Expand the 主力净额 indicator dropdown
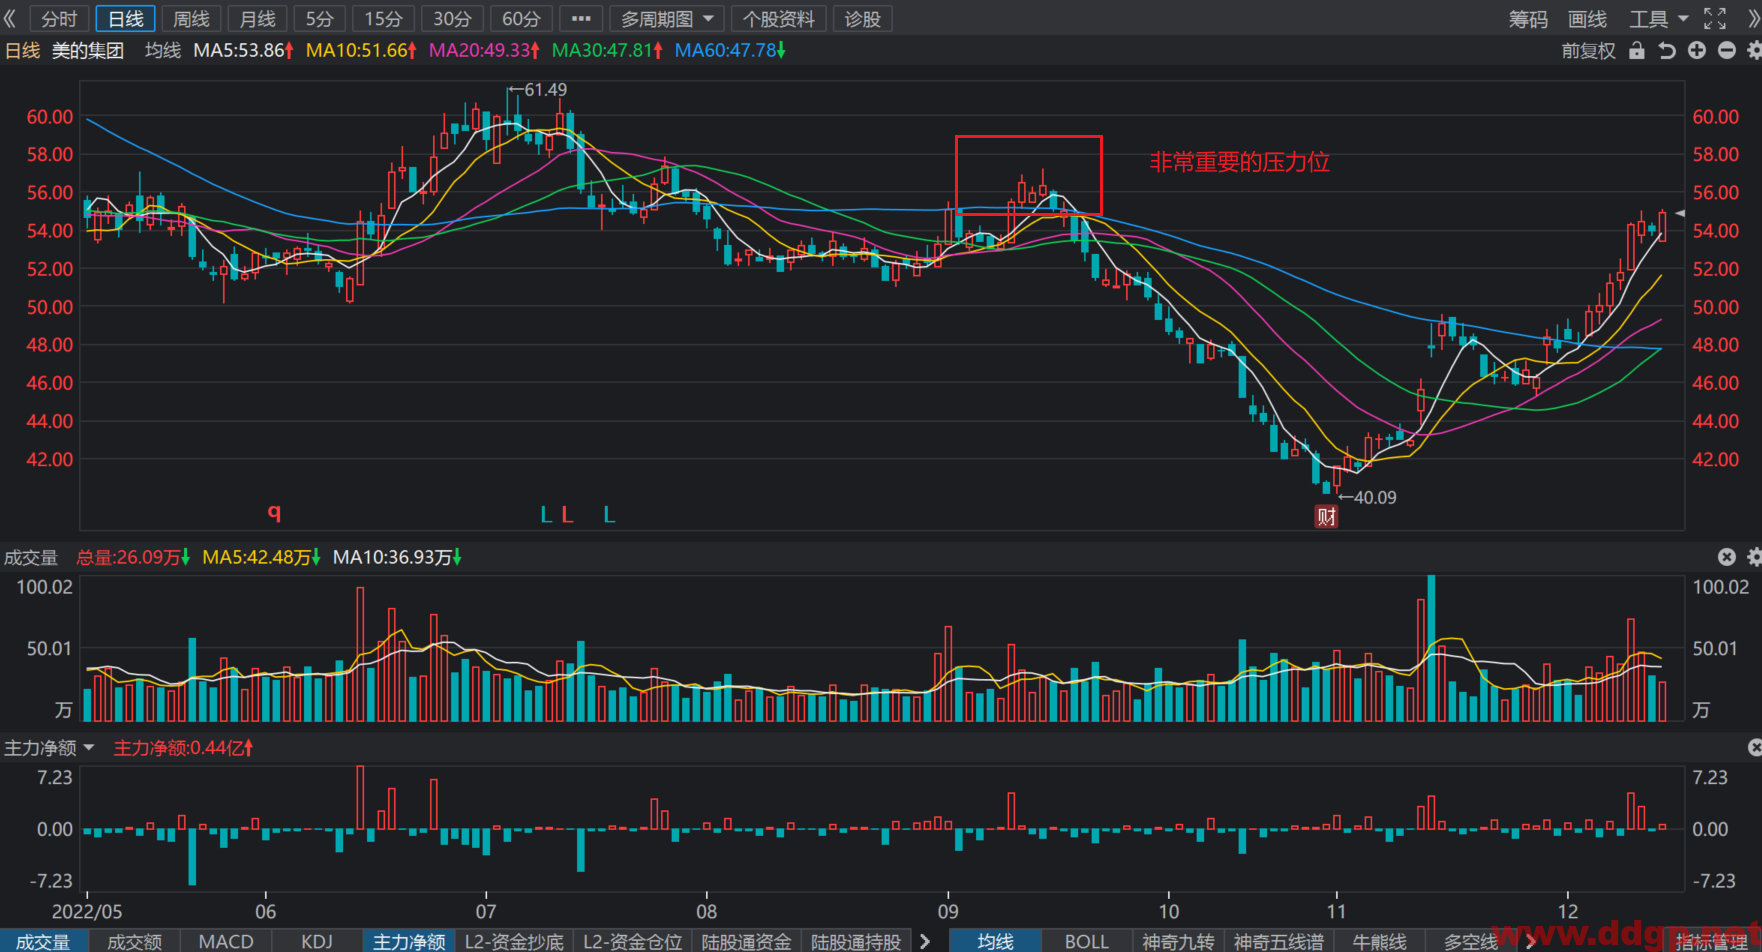This screenshot has height=952, width=1762. click(49, 748)
